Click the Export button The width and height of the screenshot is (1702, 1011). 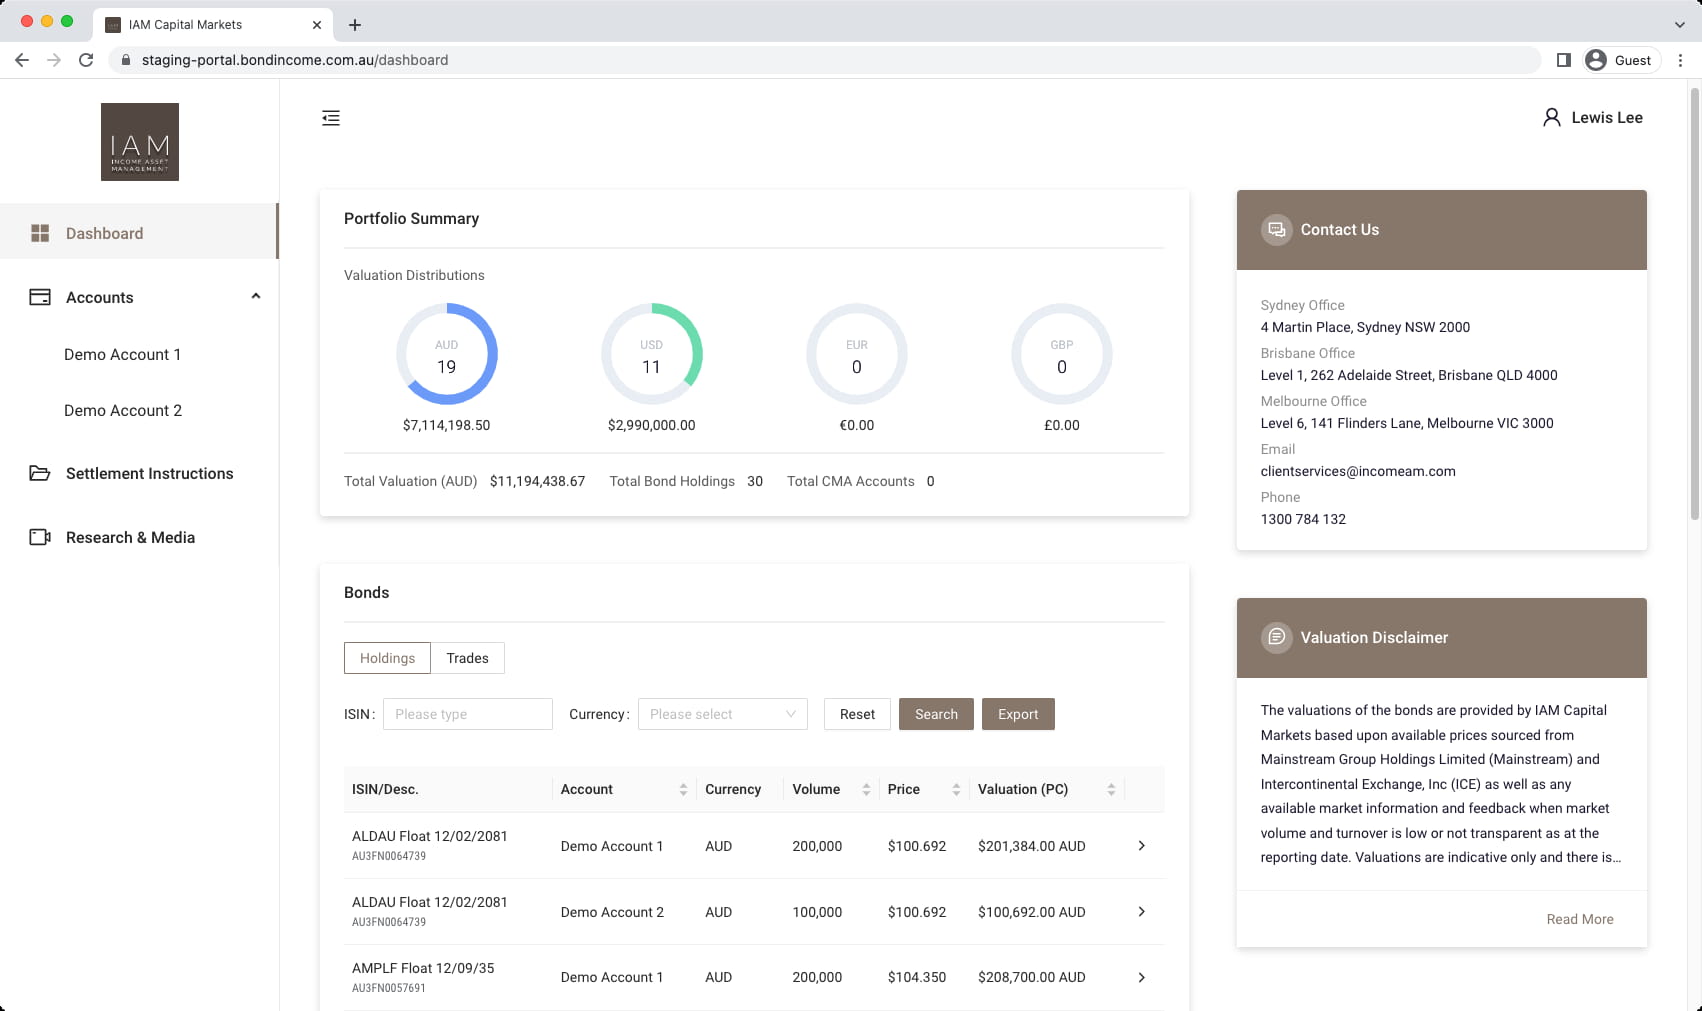(x=1018, y=714)
